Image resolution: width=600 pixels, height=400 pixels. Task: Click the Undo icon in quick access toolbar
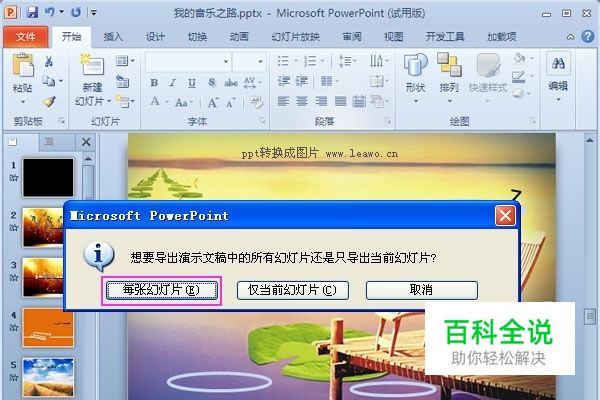tap(49, 12)
